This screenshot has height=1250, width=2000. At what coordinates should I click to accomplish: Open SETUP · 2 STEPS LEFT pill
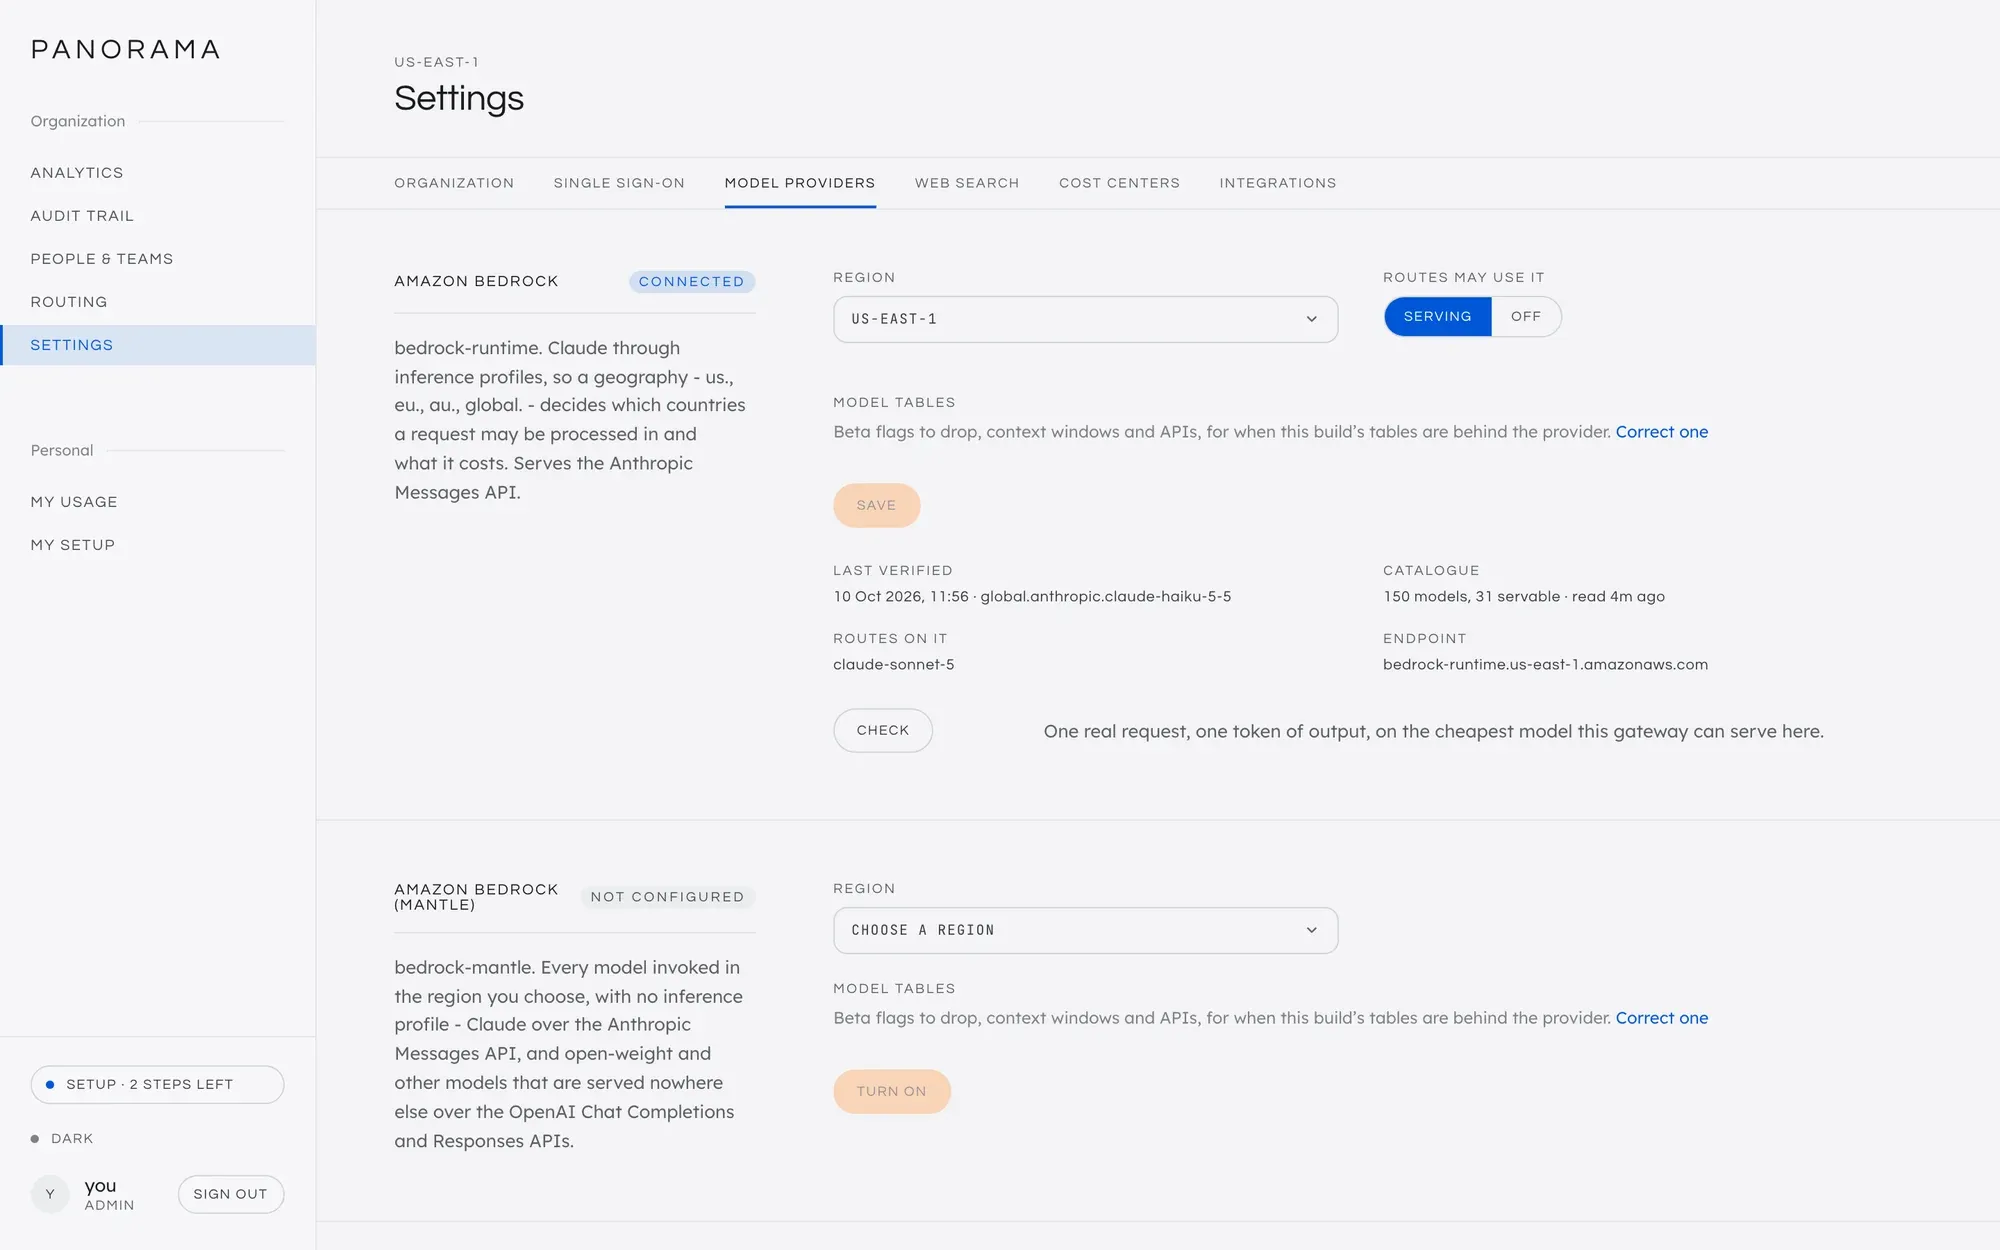pyautogui.click(x=157, y=1084)
